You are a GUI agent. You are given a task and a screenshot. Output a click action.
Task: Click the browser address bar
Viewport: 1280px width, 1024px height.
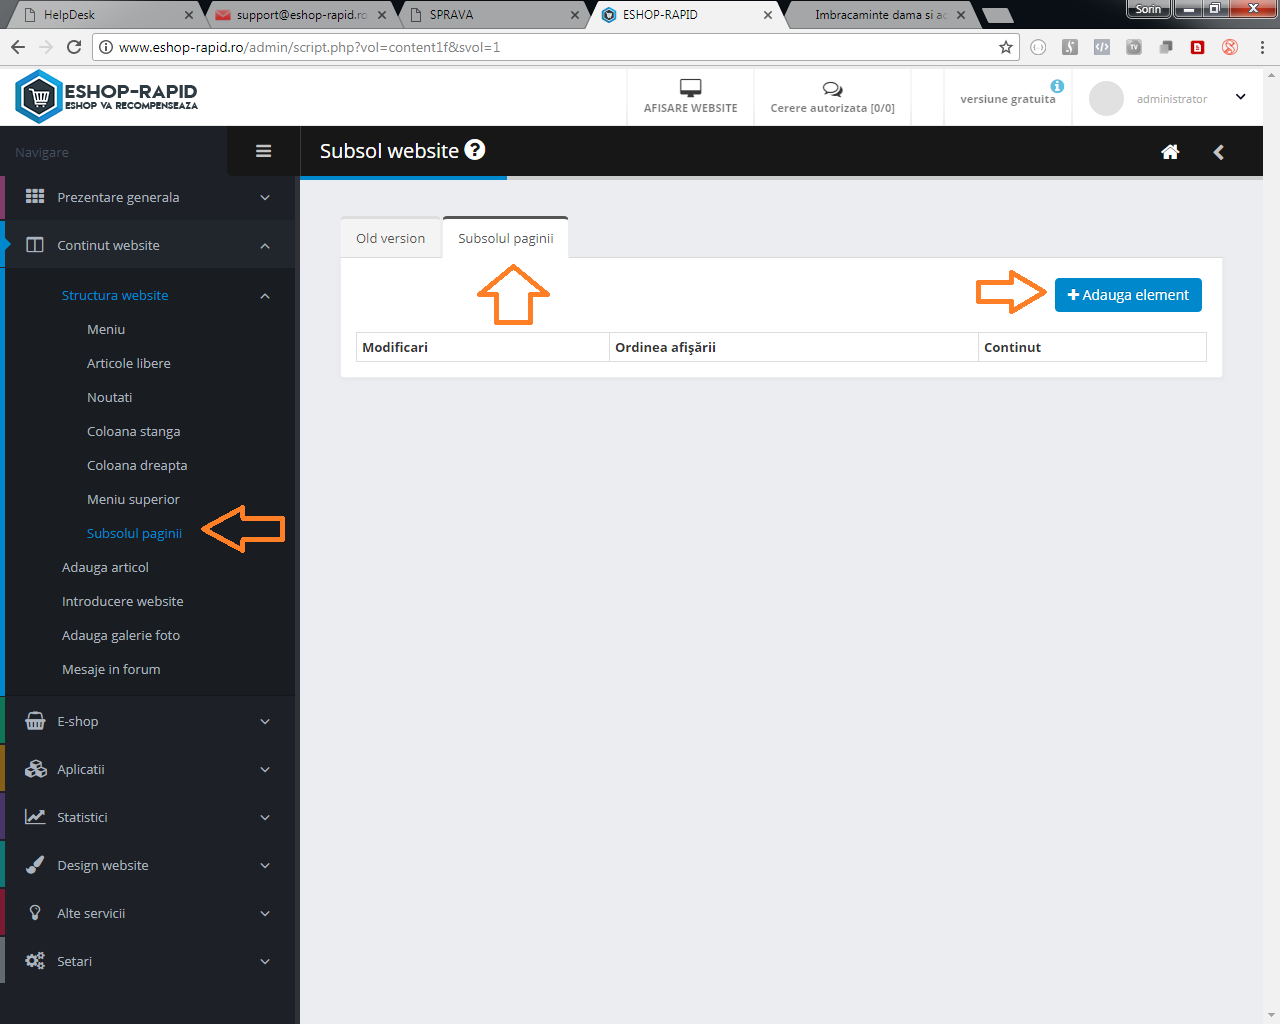[x=555, y=47]
